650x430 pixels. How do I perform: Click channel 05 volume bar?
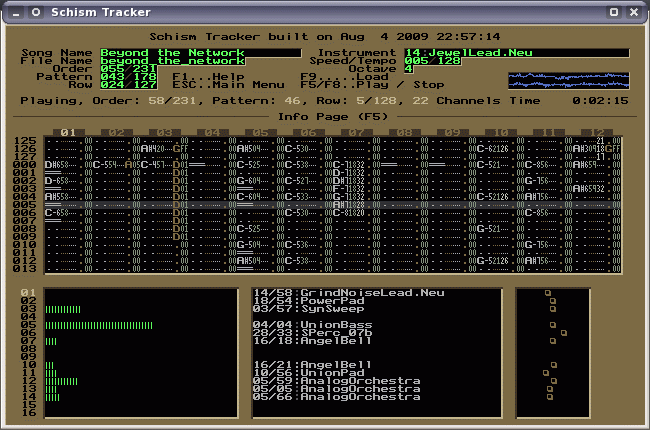98,325
